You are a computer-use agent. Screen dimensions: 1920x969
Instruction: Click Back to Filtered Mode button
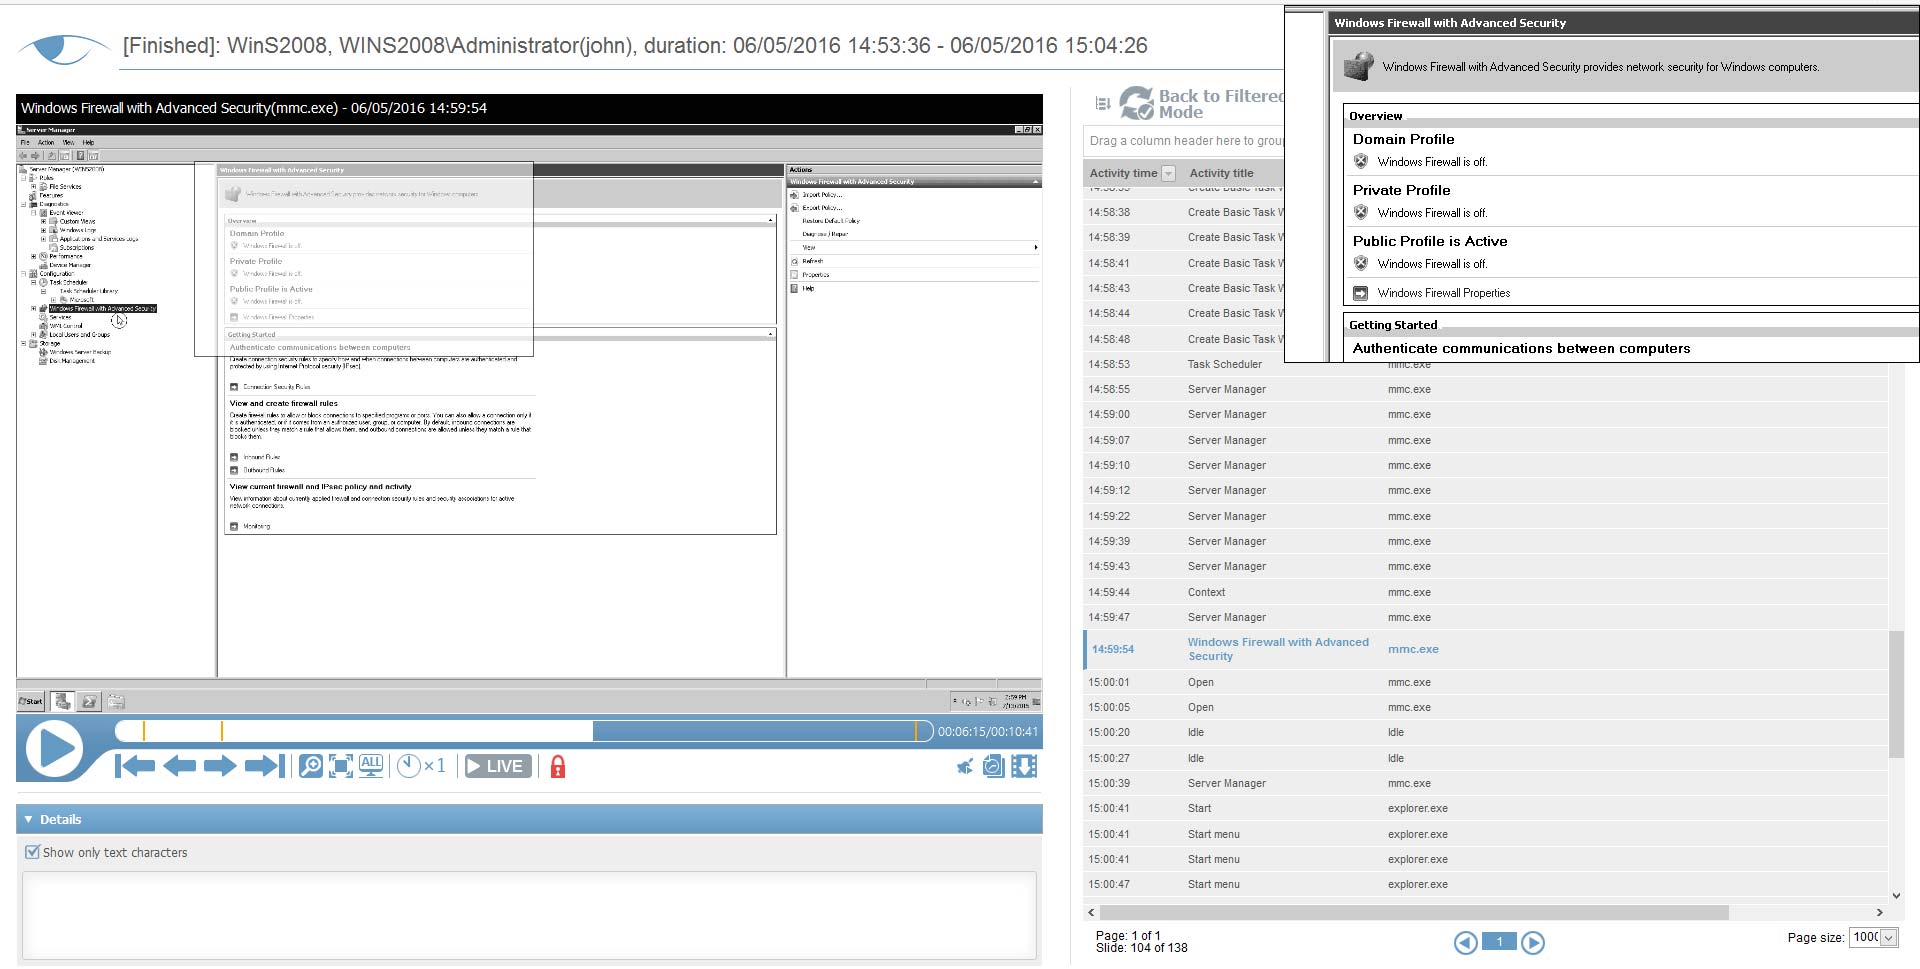tap(1201, 103)
